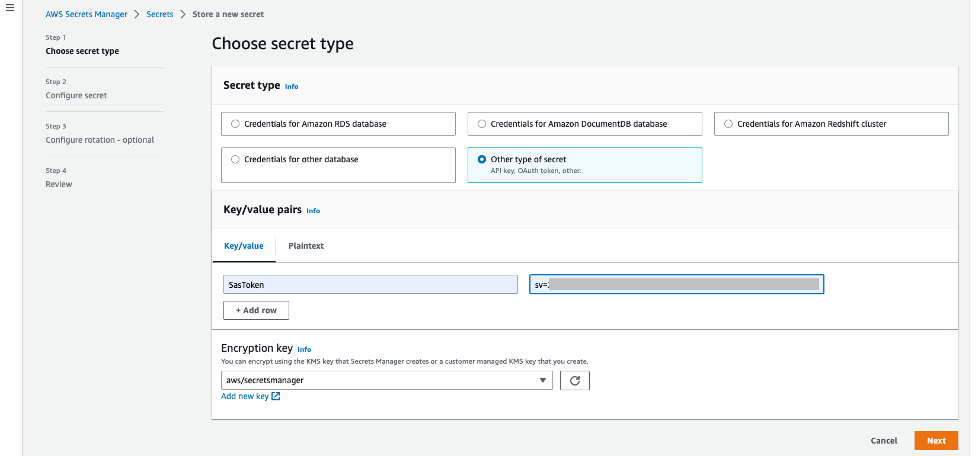The height and width of the screenshot is (456, 977).
Task: Select Credentials for Amazon DocumentDB database
Action: (482, 124)
